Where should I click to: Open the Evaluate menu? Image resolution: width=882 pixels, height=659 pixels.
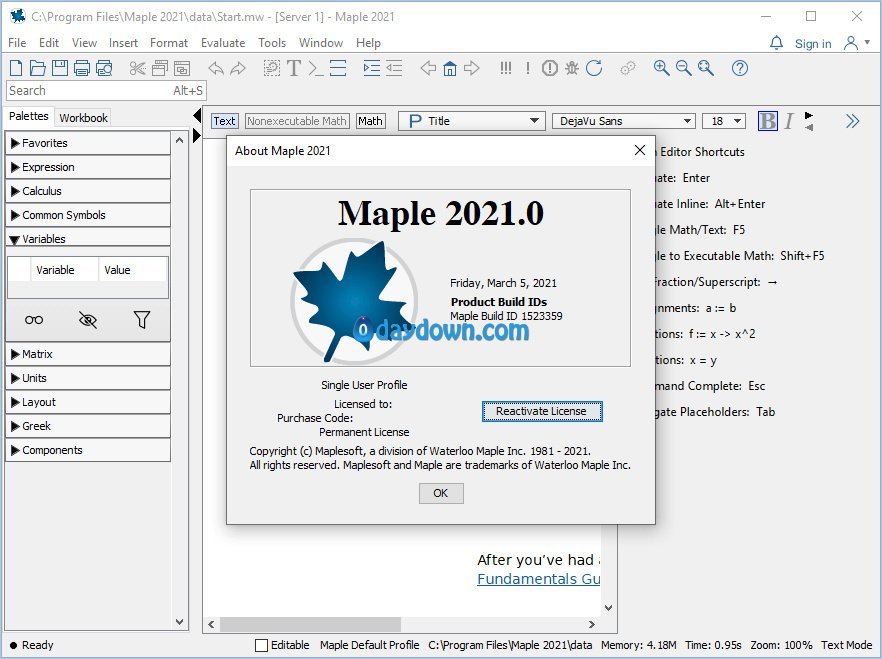point(223,43)
